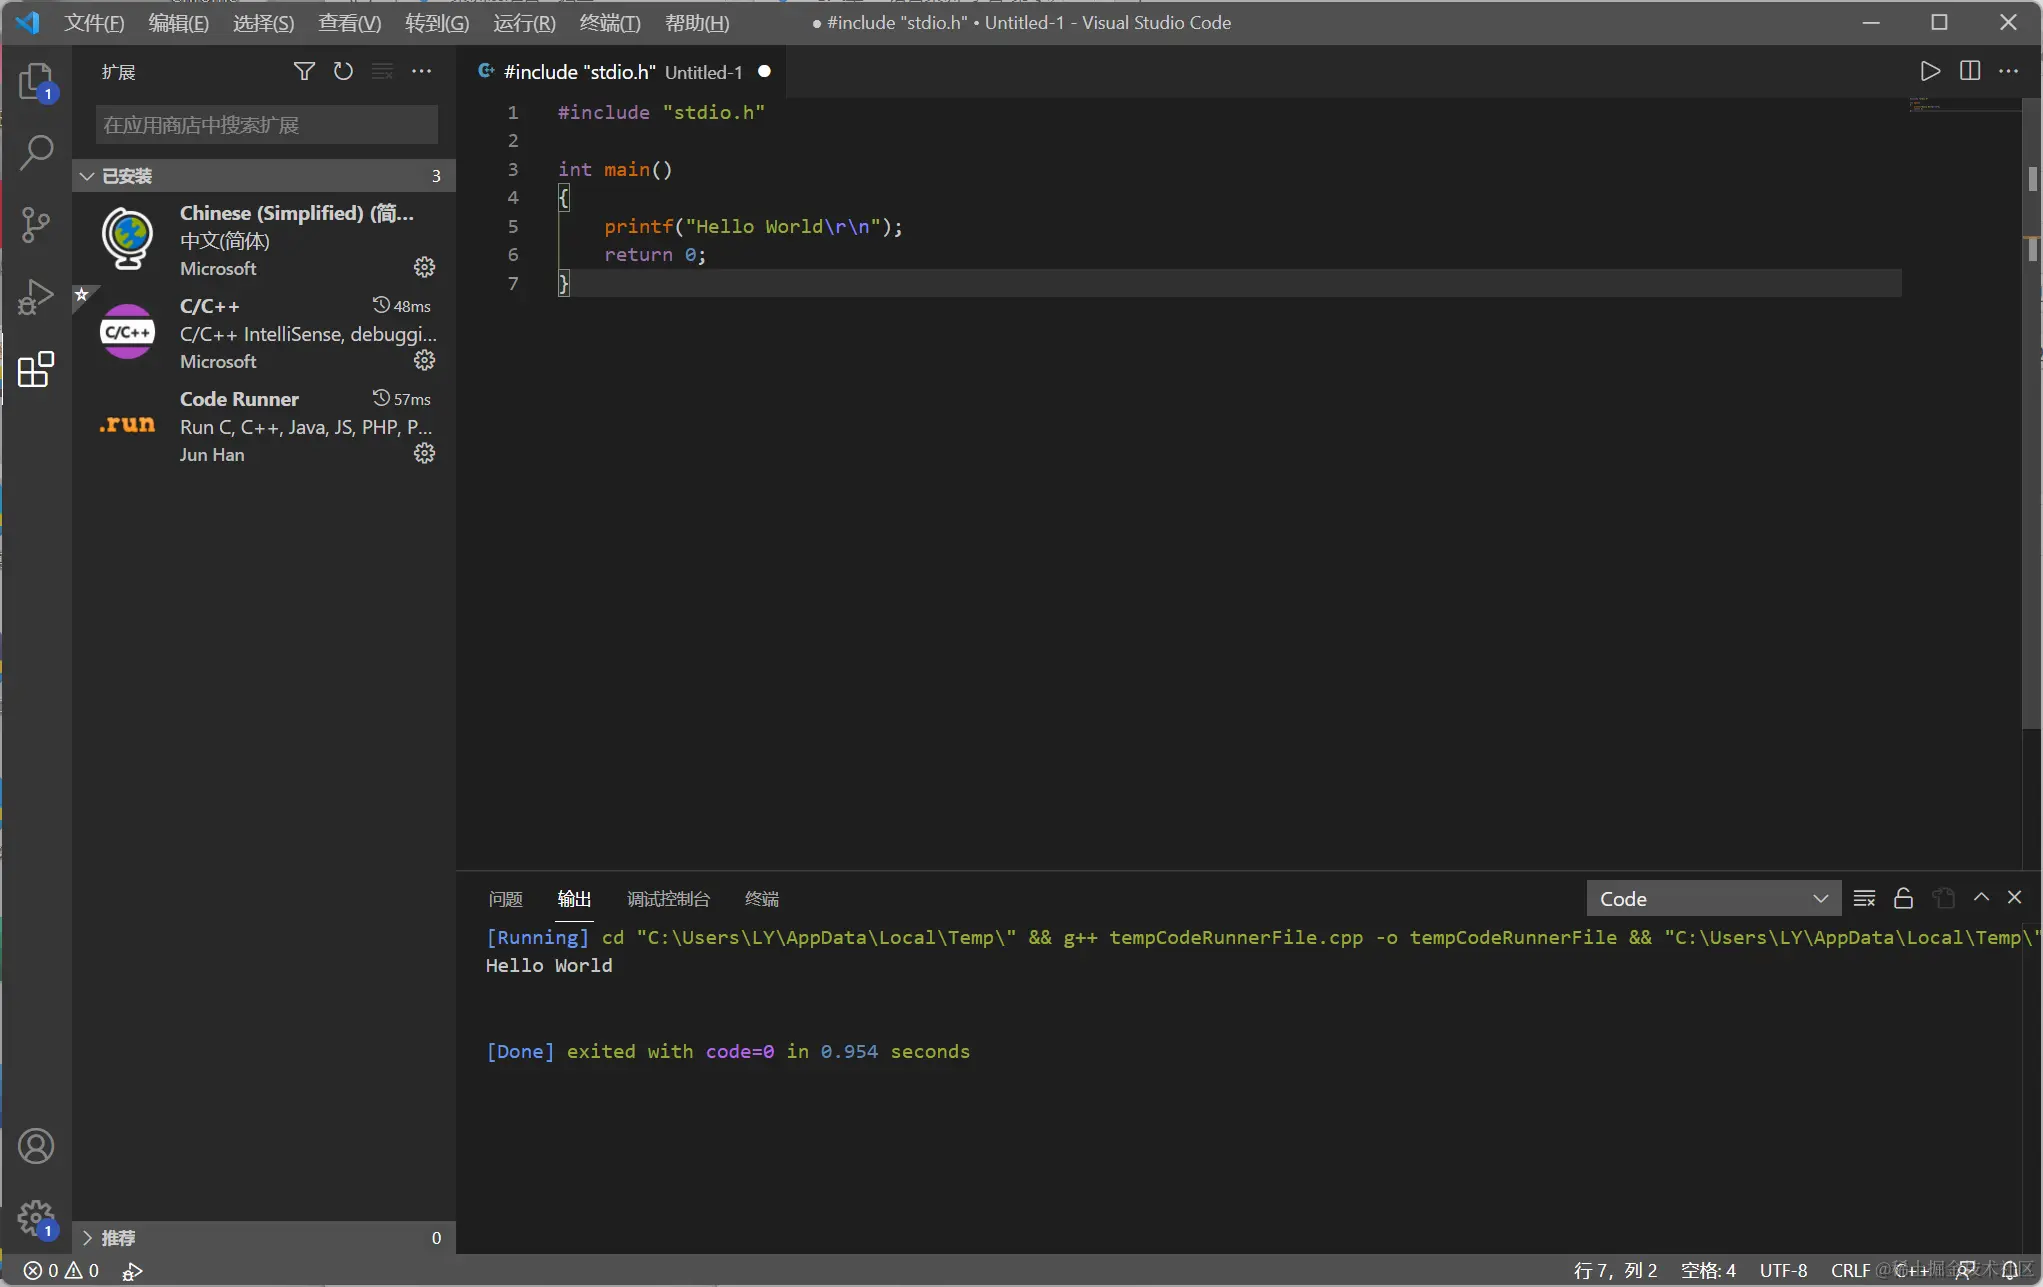Open Run and Debug view

coord(36,297)
